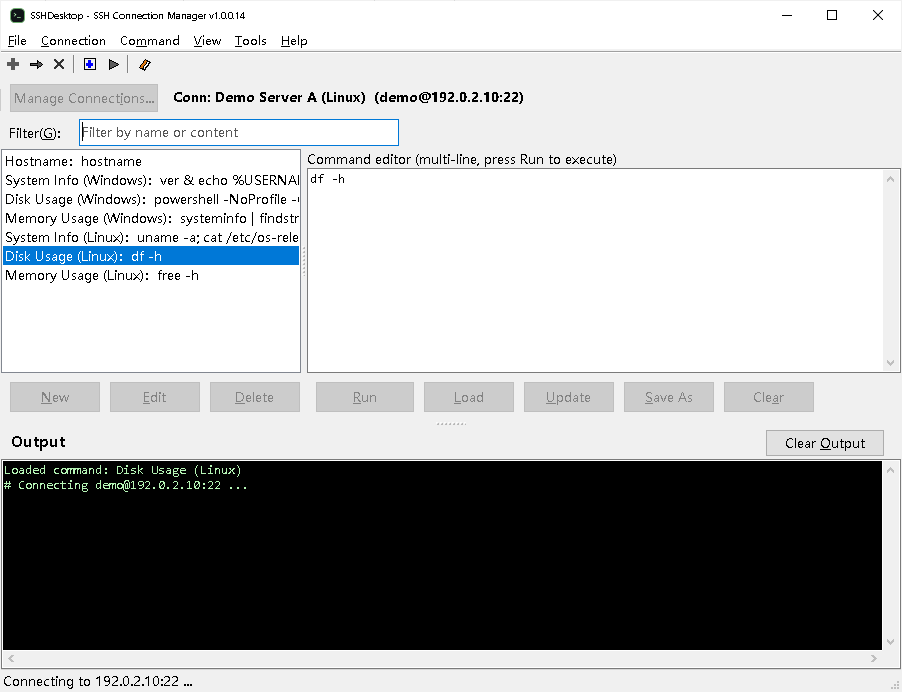Click the SSHDesktop app icon in title bar

click(x=17, y=16)
